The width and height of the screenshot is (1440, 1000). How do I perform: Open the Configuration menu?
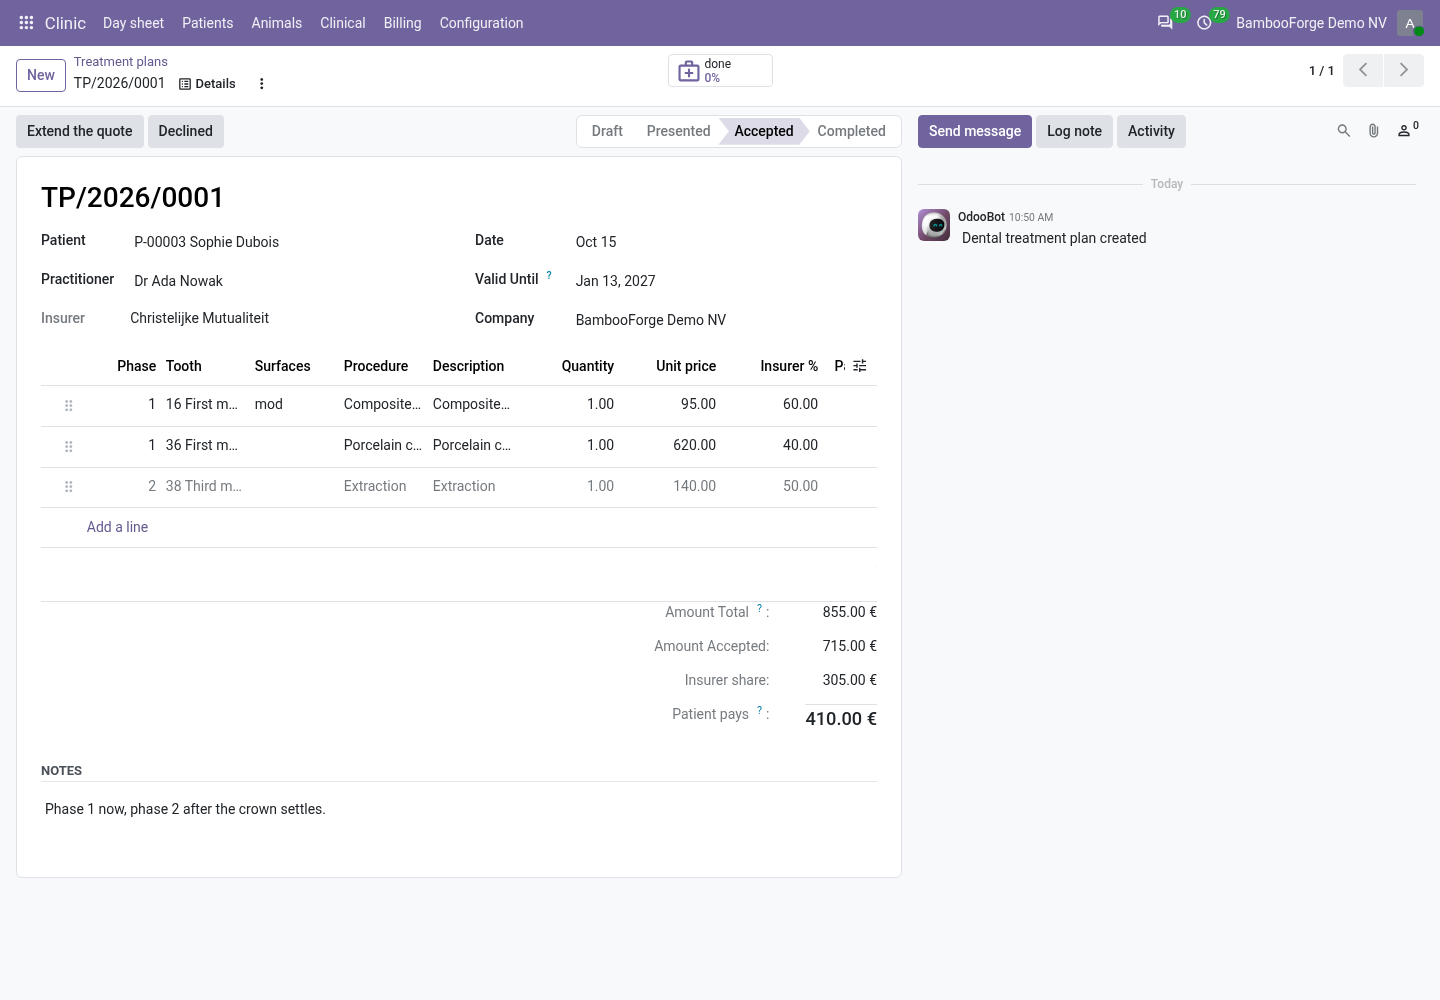coord(481,23)
